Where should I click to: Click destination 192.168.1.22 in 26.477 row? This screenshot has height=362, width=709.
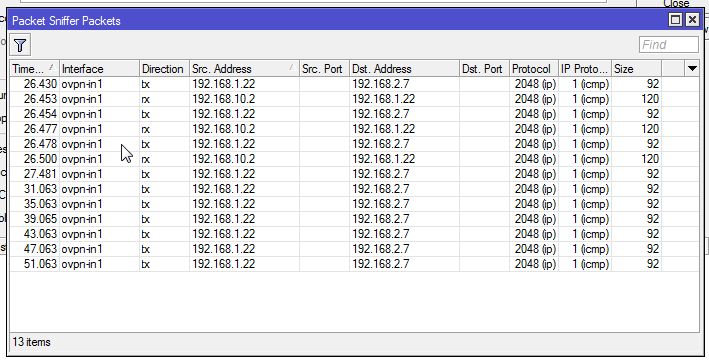coord(383,129)
